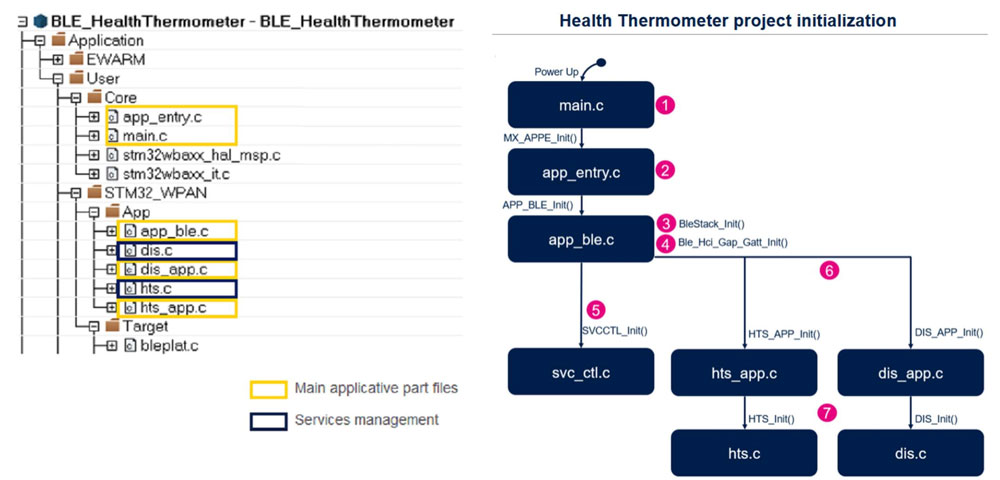1000x480 pixels.
Task: Collapse the User folder node
Action: click(58, 79)
